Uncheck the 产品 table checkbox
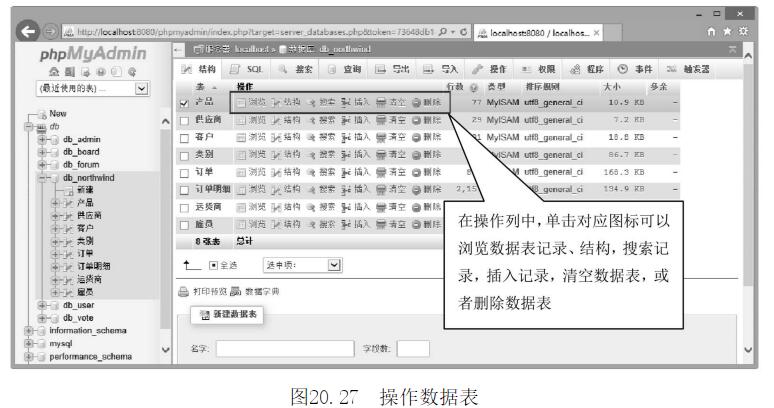Screen dimensions: 774x408 (x=183, y=103)
